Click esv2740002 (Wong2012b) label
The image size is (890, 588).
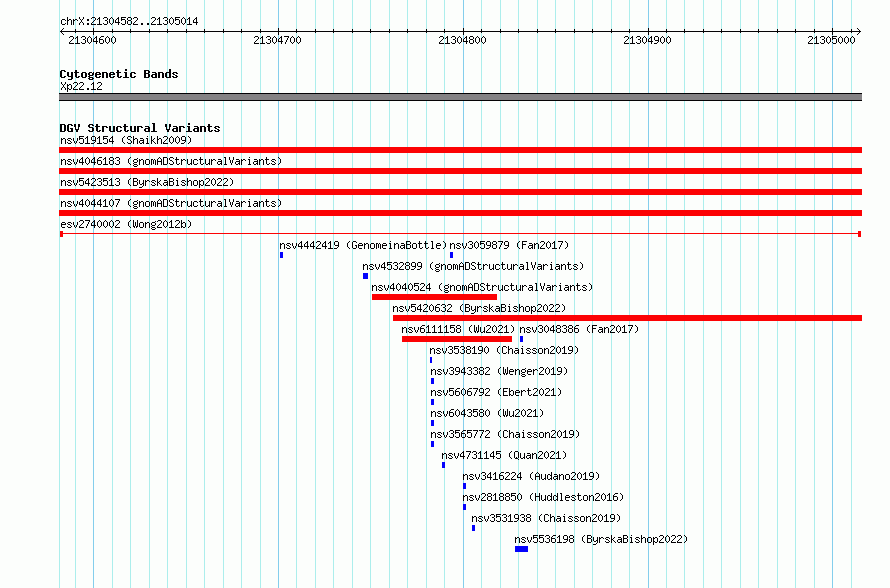(x=126, y=224)
